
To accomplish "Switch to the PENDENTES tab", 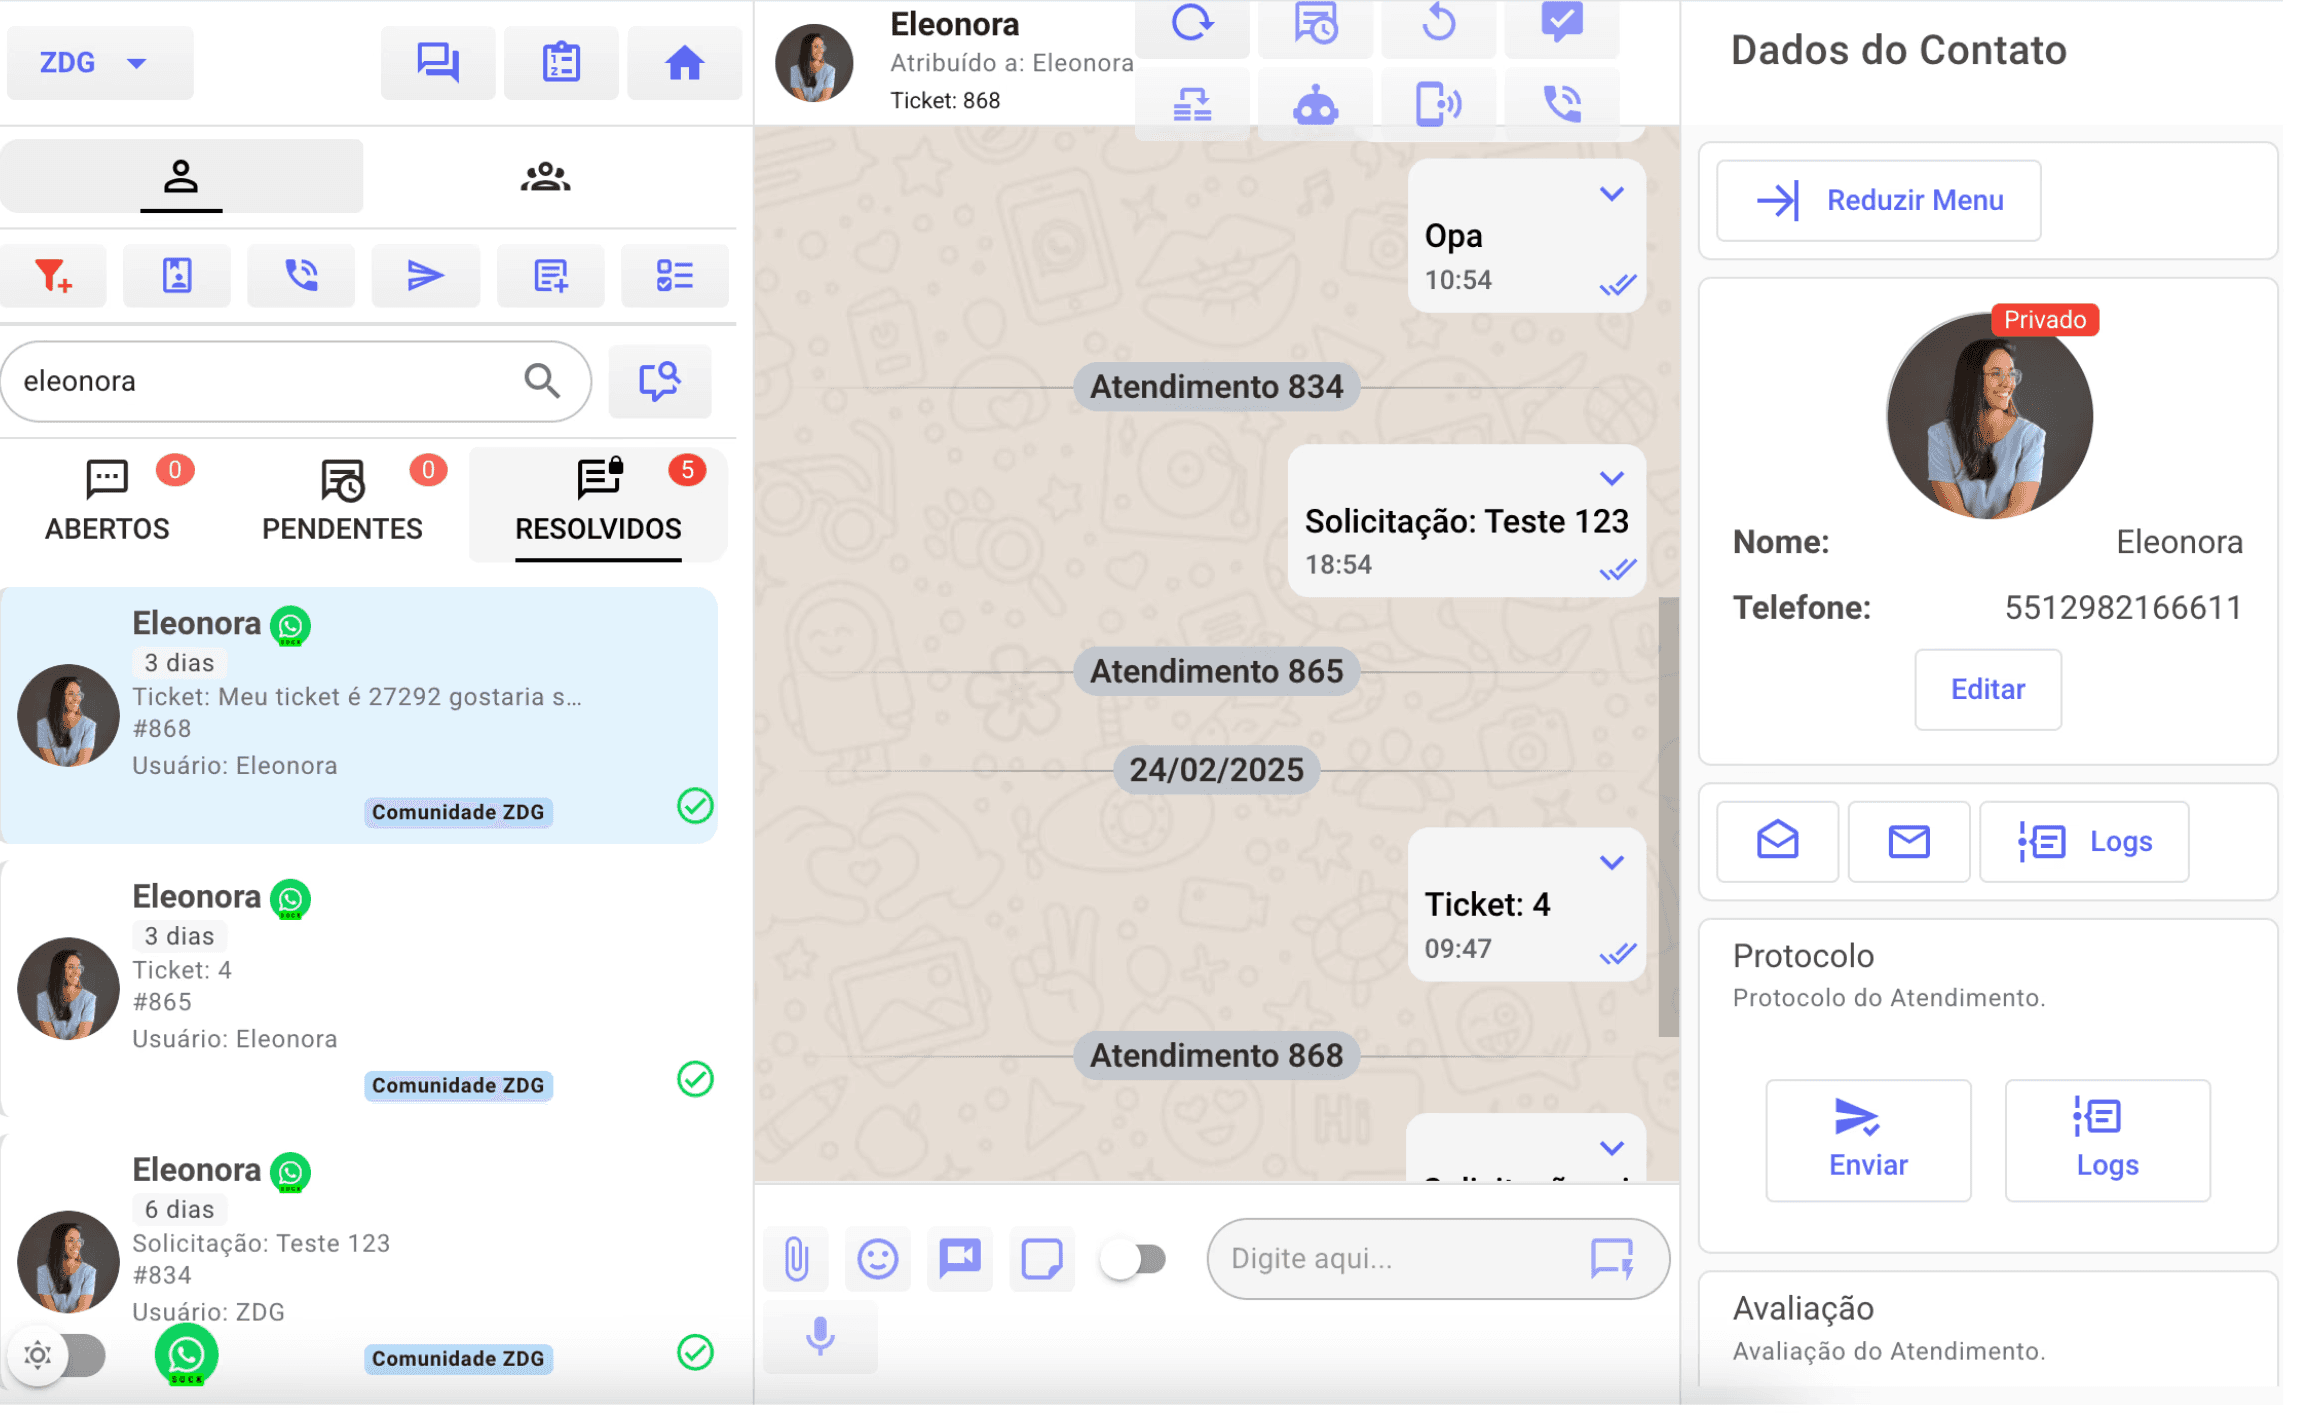I will tap(341, 500).
